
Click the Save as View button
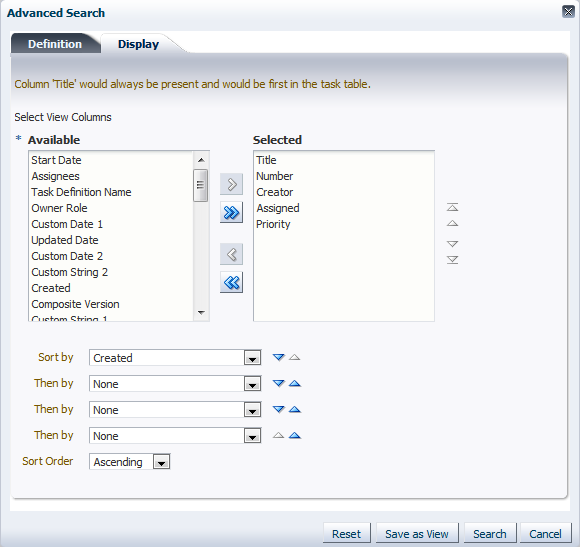point(417,534)
